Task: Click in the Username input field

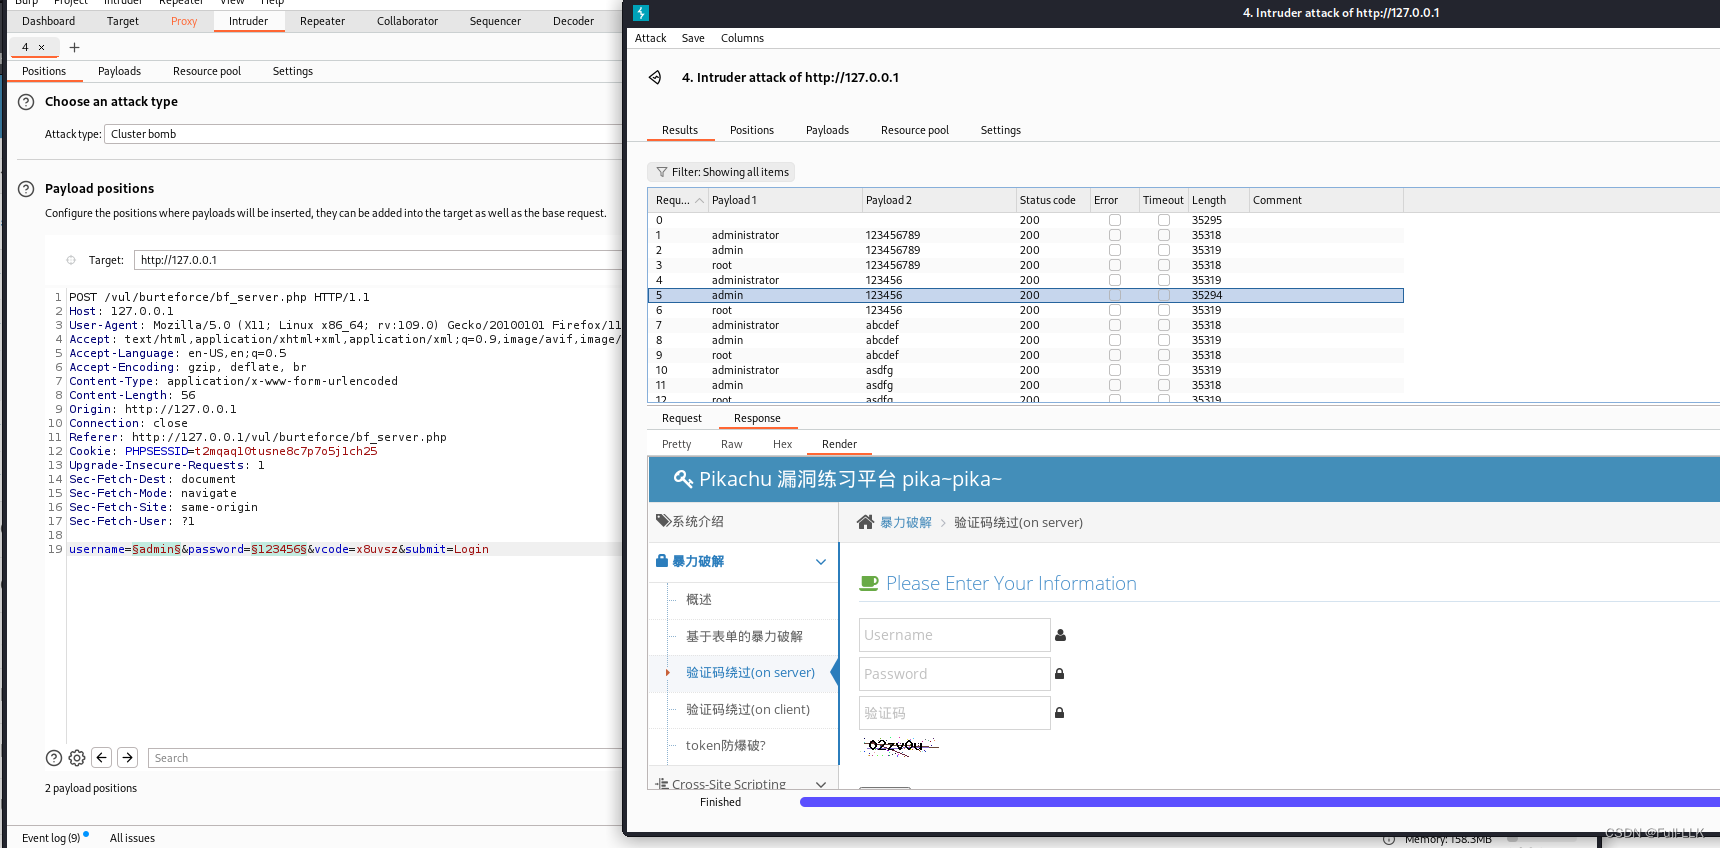Action: click(x=954, y=635)
